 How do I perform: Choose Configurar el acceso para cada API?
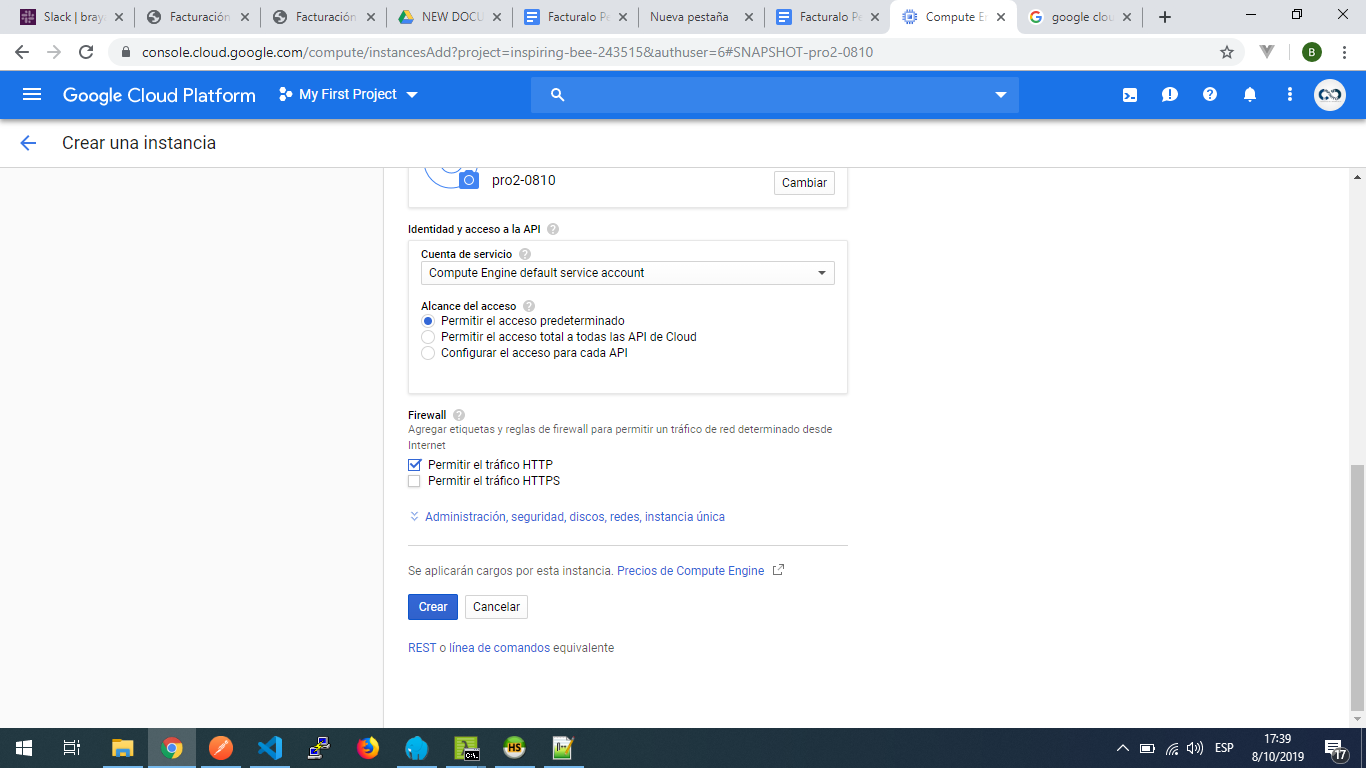[428, 353]
